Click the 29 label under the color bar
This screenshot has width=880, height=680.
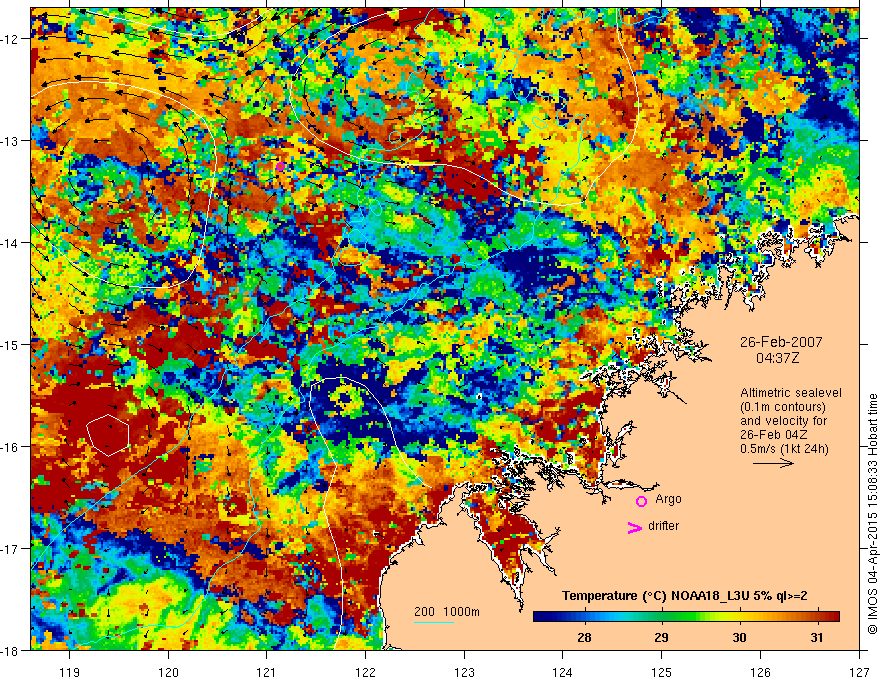pyautogui.click(x=662, y=637)
